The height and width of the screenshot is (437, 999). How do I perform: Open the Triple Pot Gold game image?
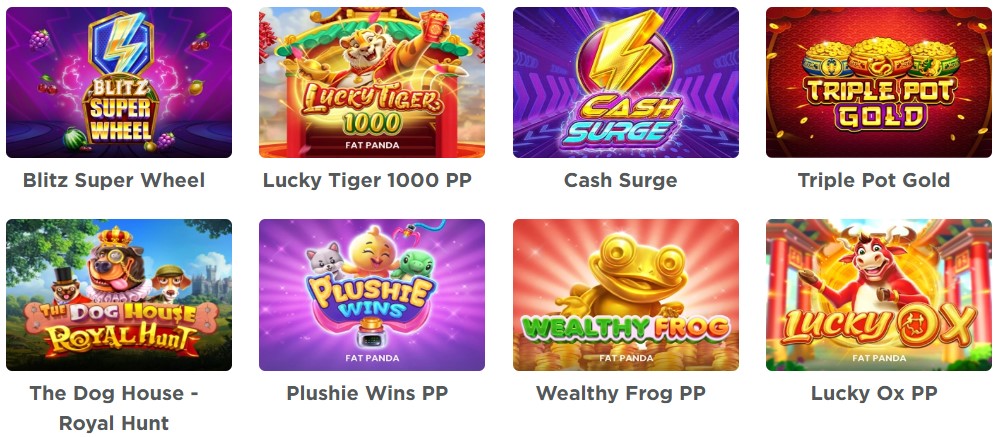tap(879, 82)
